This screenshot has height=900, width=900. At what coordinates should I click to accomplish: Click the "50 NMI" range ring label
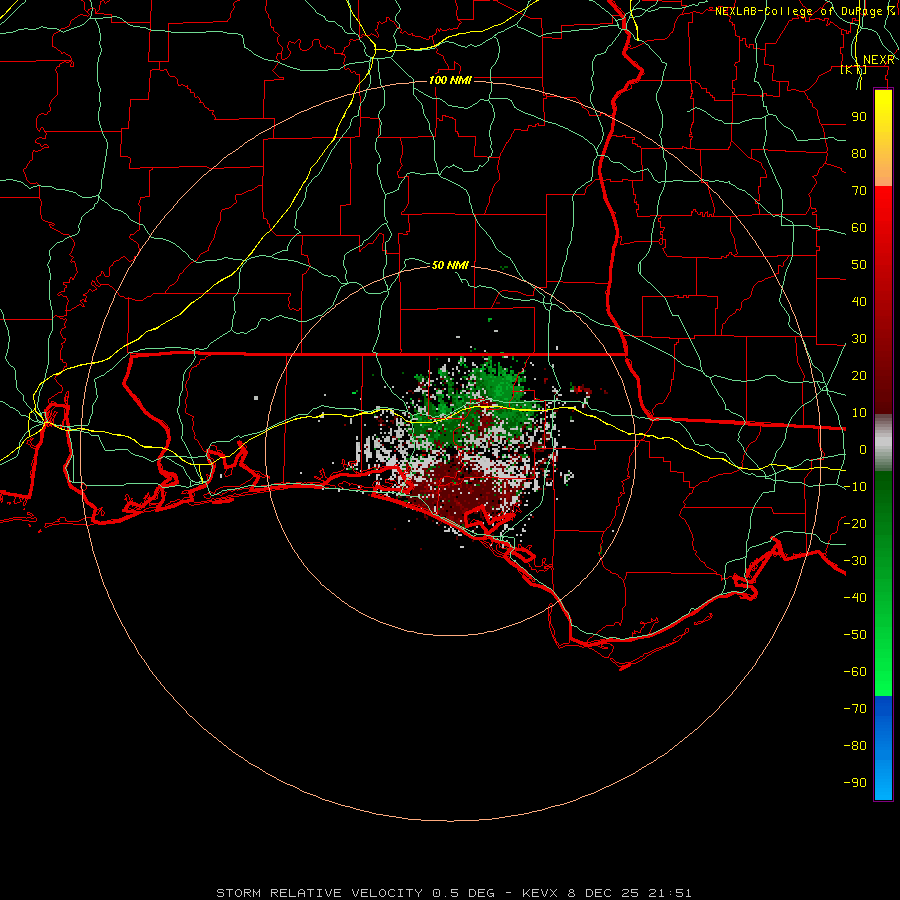coord(451,265)
